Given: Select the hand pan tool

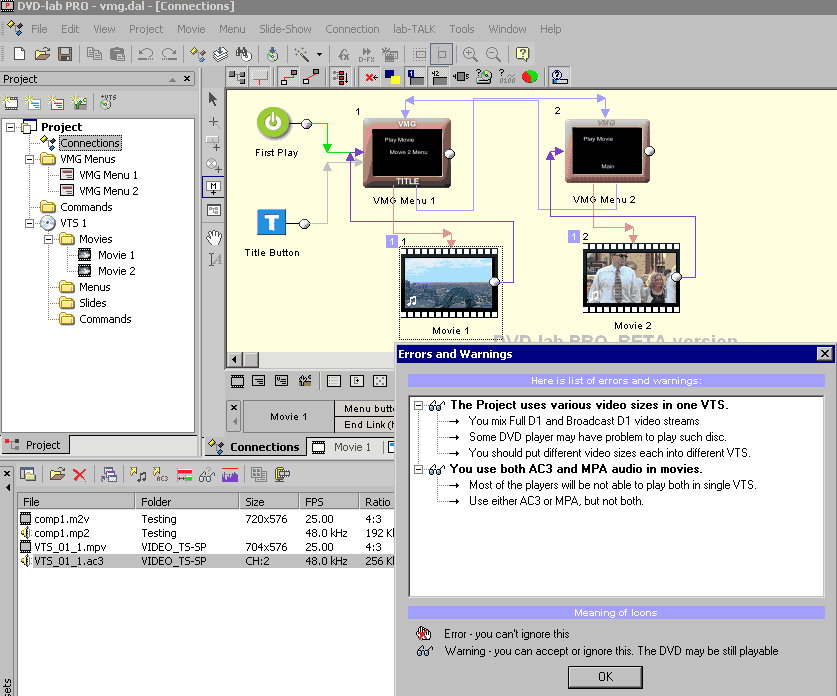Looking at the screenshot, I should tap(214, 238).
